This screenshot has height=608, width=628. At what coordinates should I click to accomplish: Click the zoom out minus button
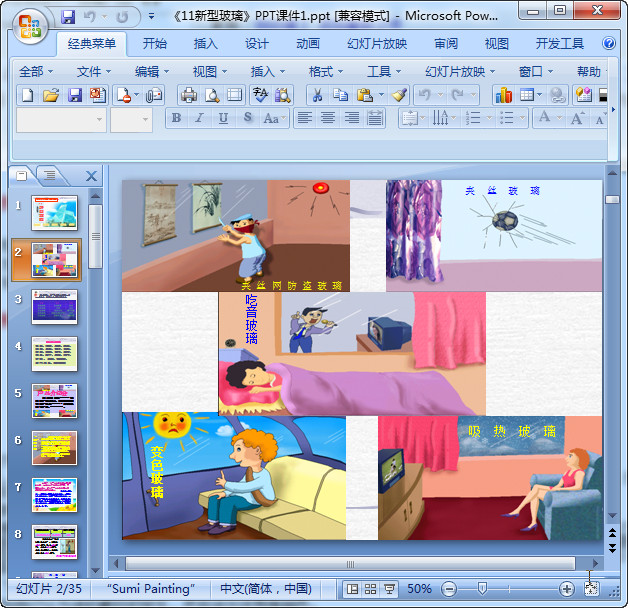point(449,589)
